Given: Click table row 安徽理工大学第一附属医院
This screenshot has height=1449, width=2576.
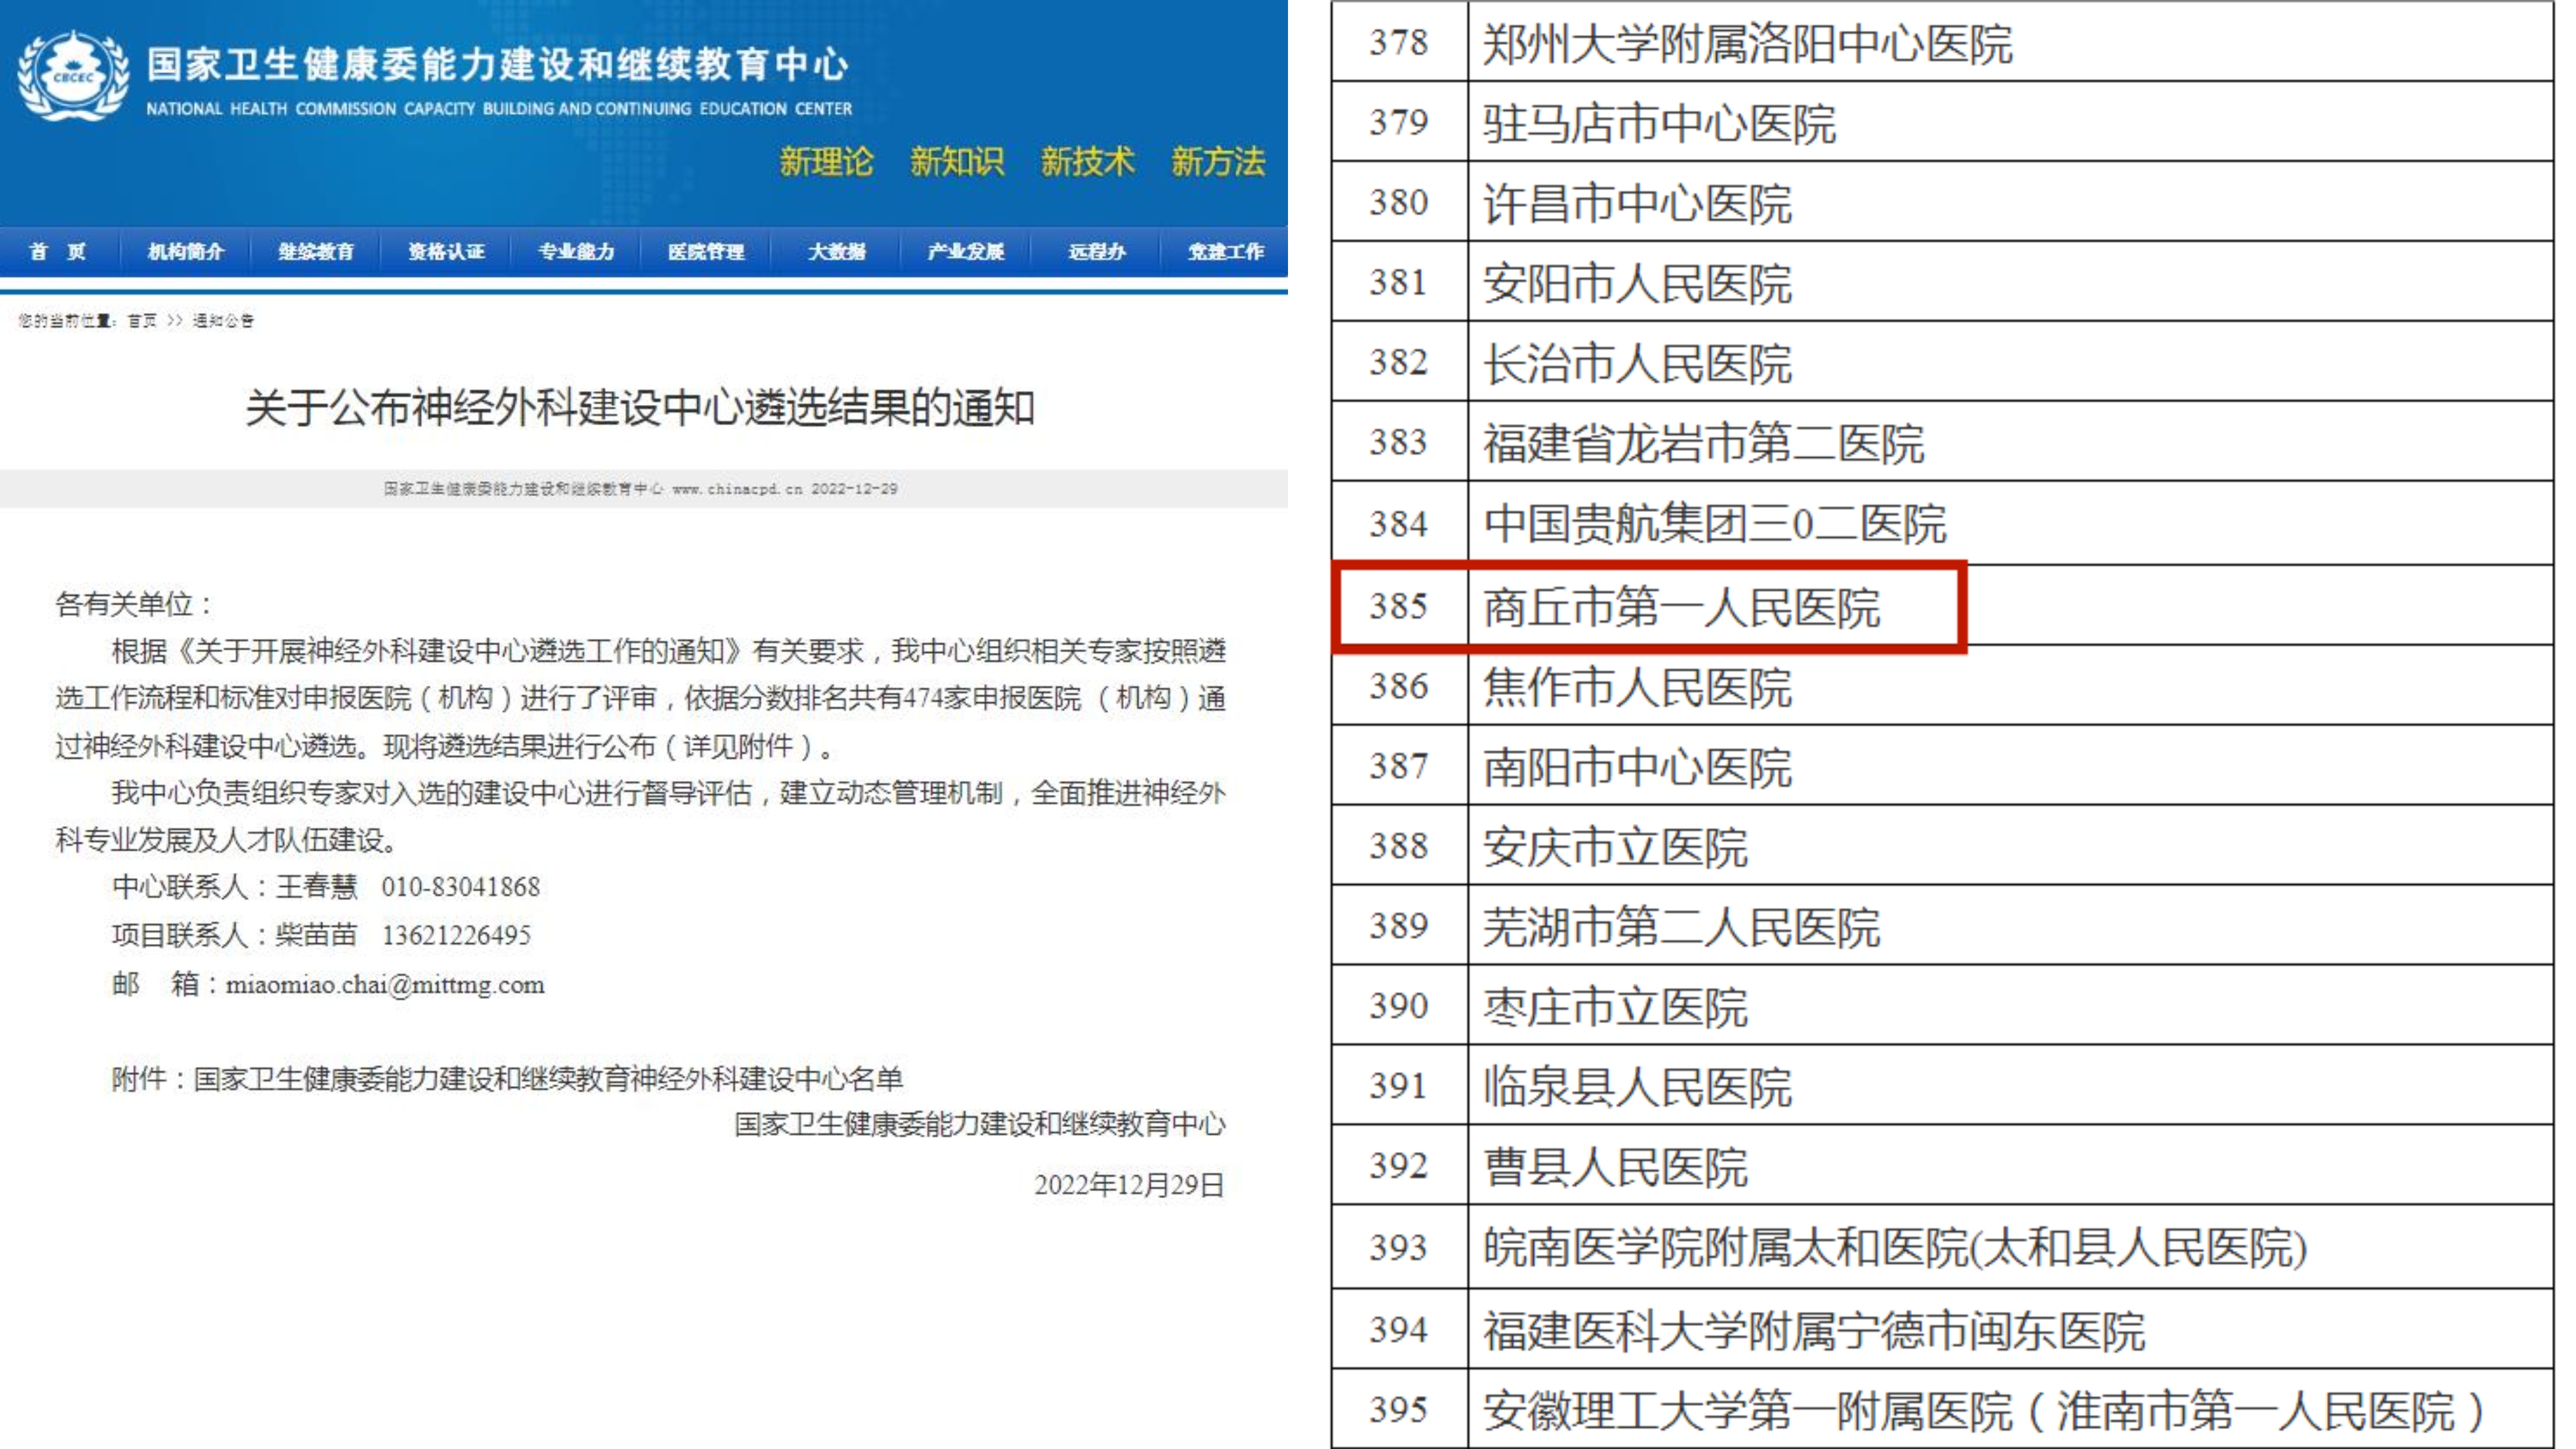Looking at the screenshot, I should (1942, 1409).
